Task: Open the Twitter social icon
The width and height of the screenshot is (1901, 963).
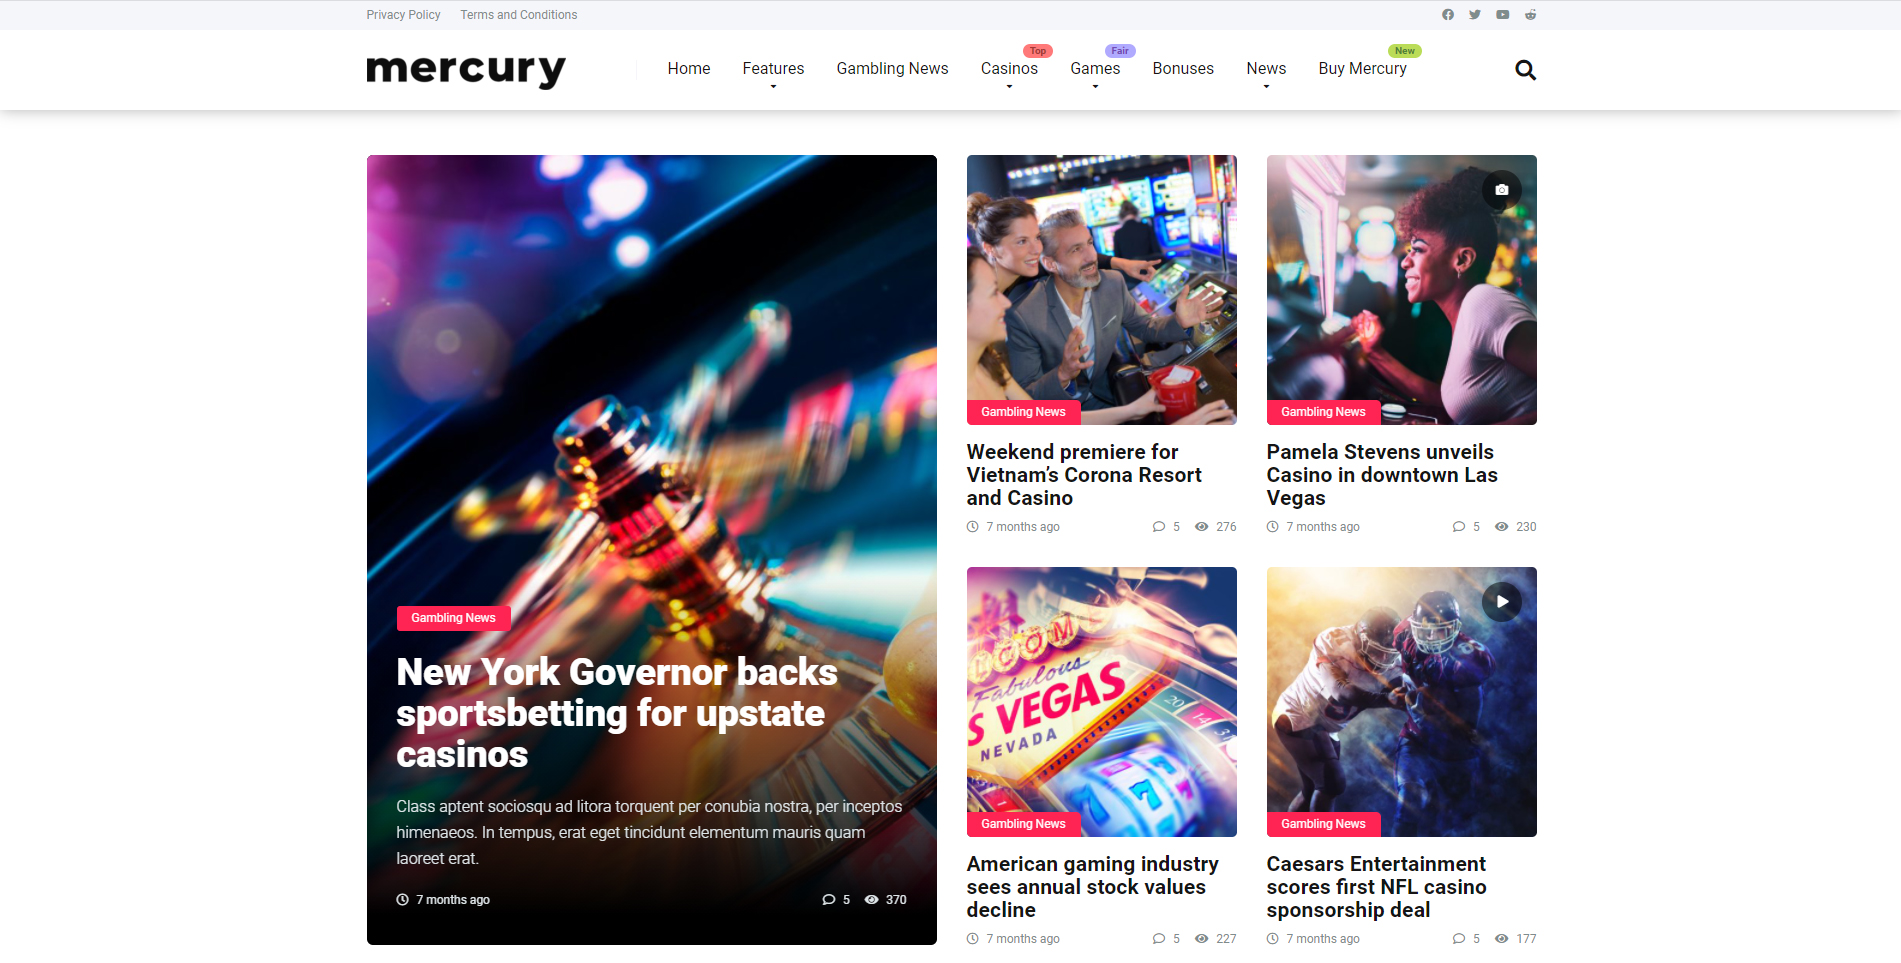Action: point(1475,15)
